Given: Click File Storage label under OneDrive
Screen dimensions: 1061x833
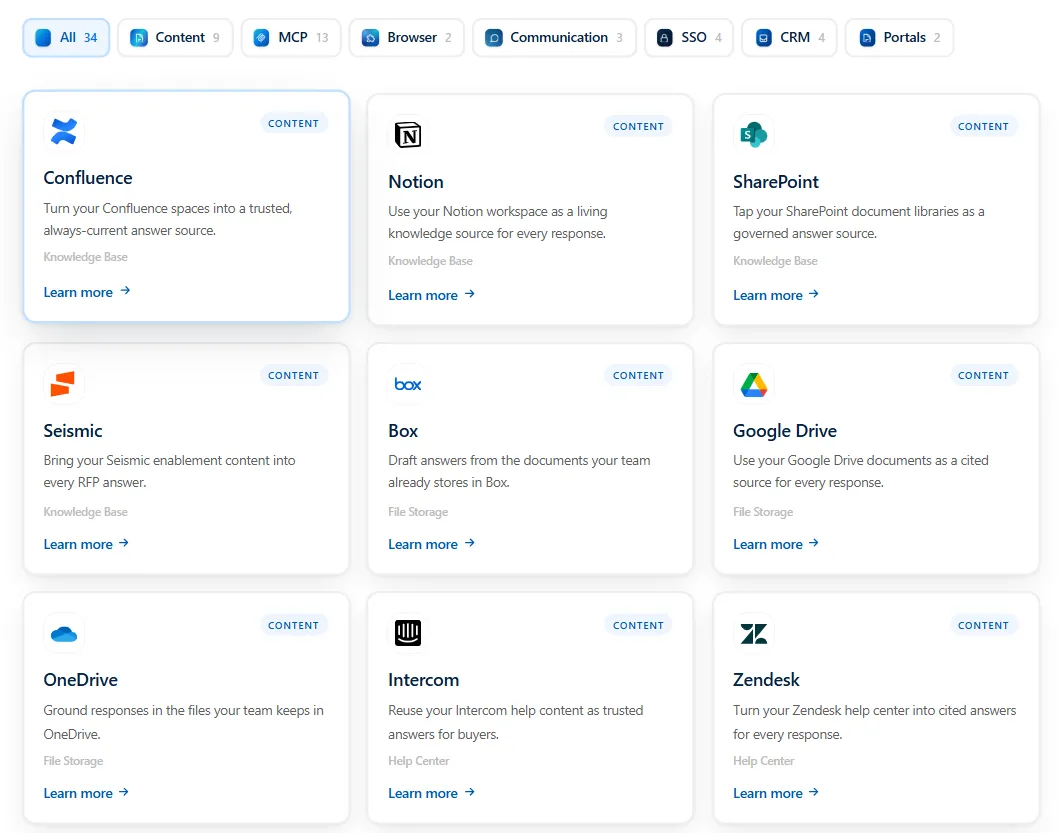Looking at the screenshot, I should (73, 761).
